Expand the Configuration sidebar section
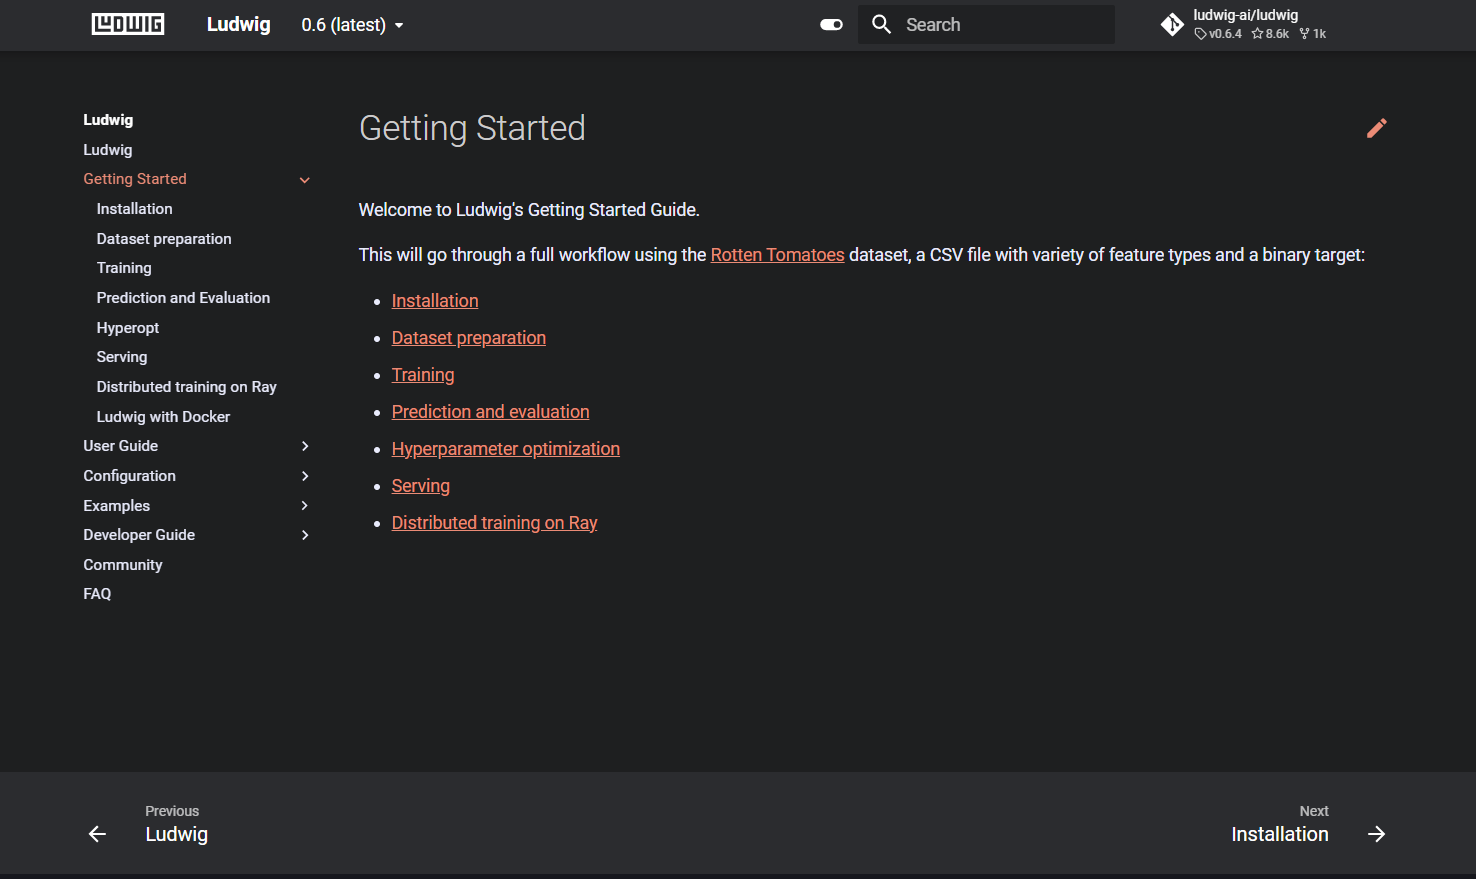Image resolution: width=1476 pixels, height=879 pixels. coord(305,476)
